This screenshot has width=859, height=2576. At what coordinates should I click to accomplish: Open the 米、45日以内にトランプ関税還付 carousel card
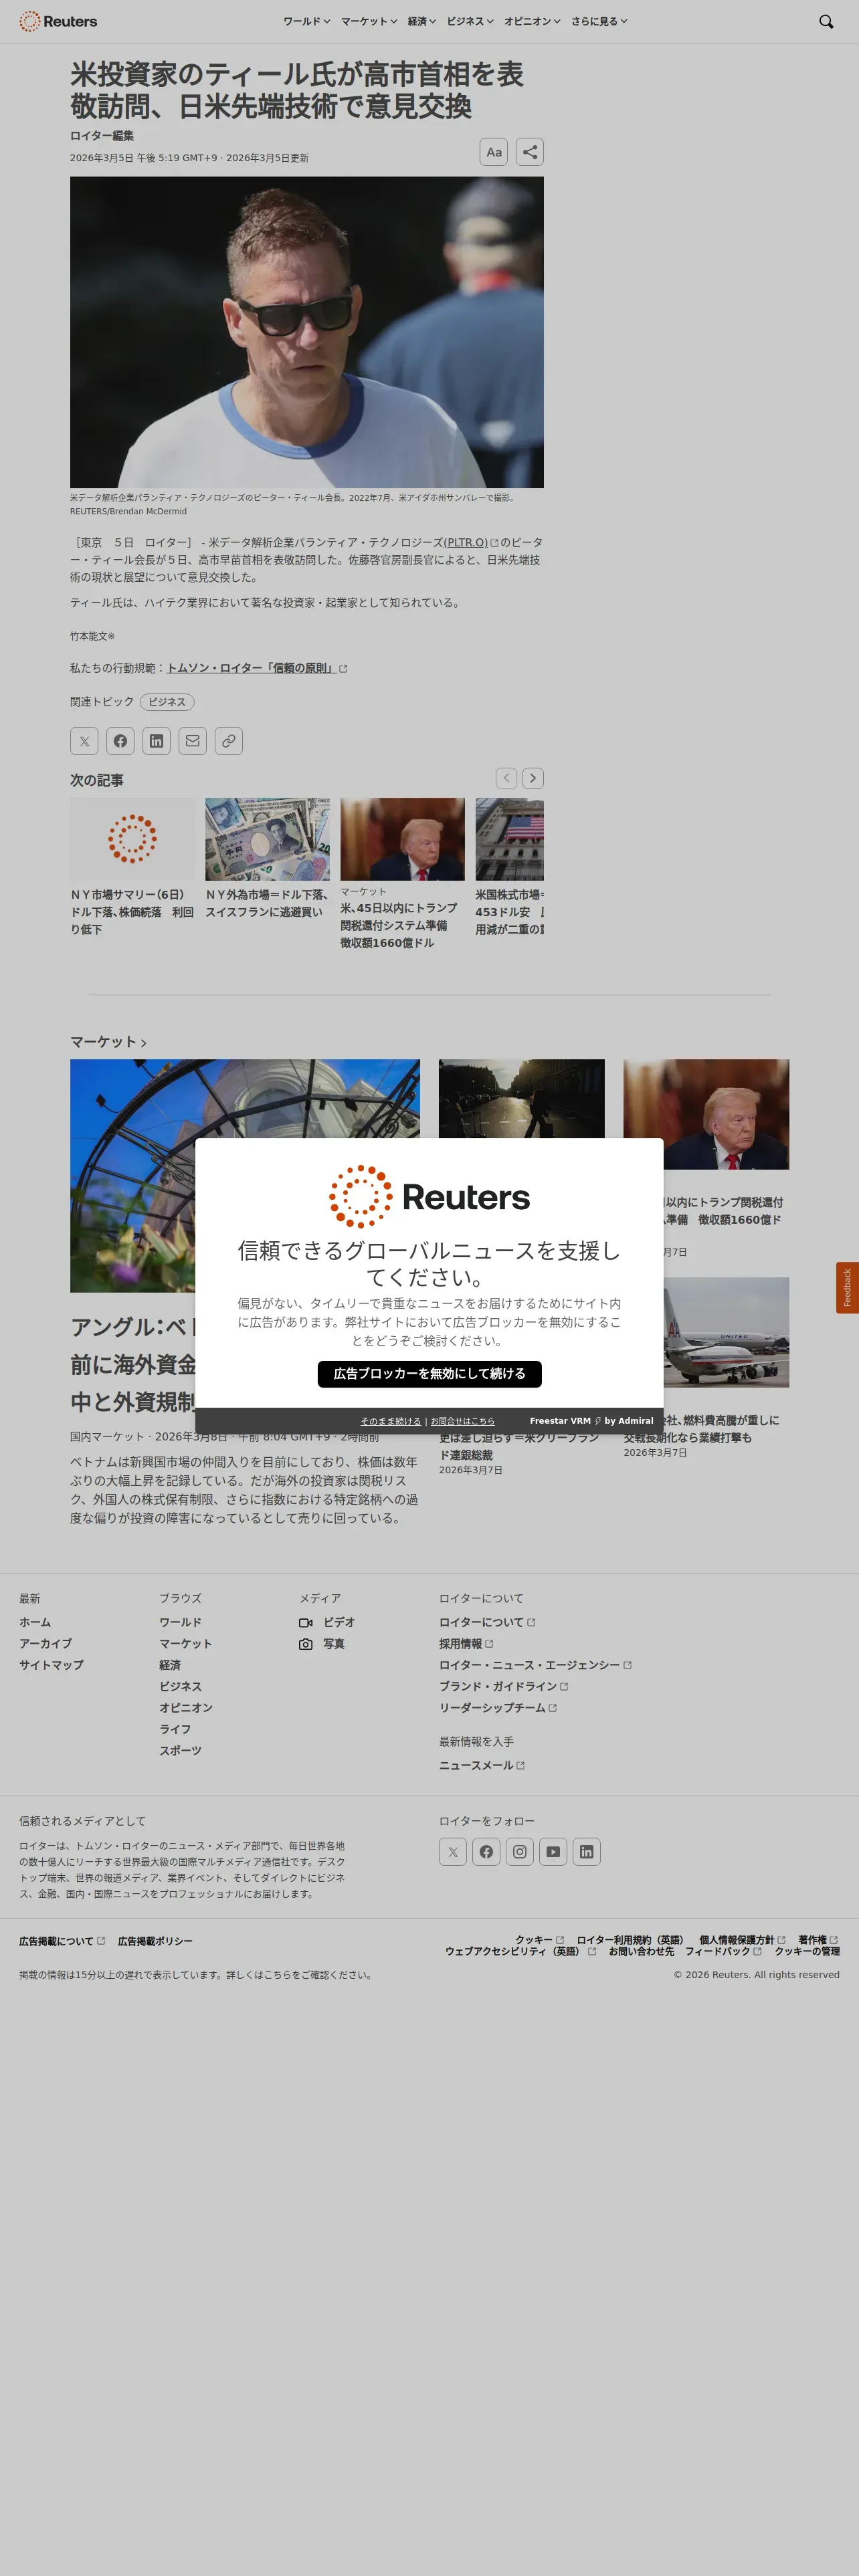[402, 874]
